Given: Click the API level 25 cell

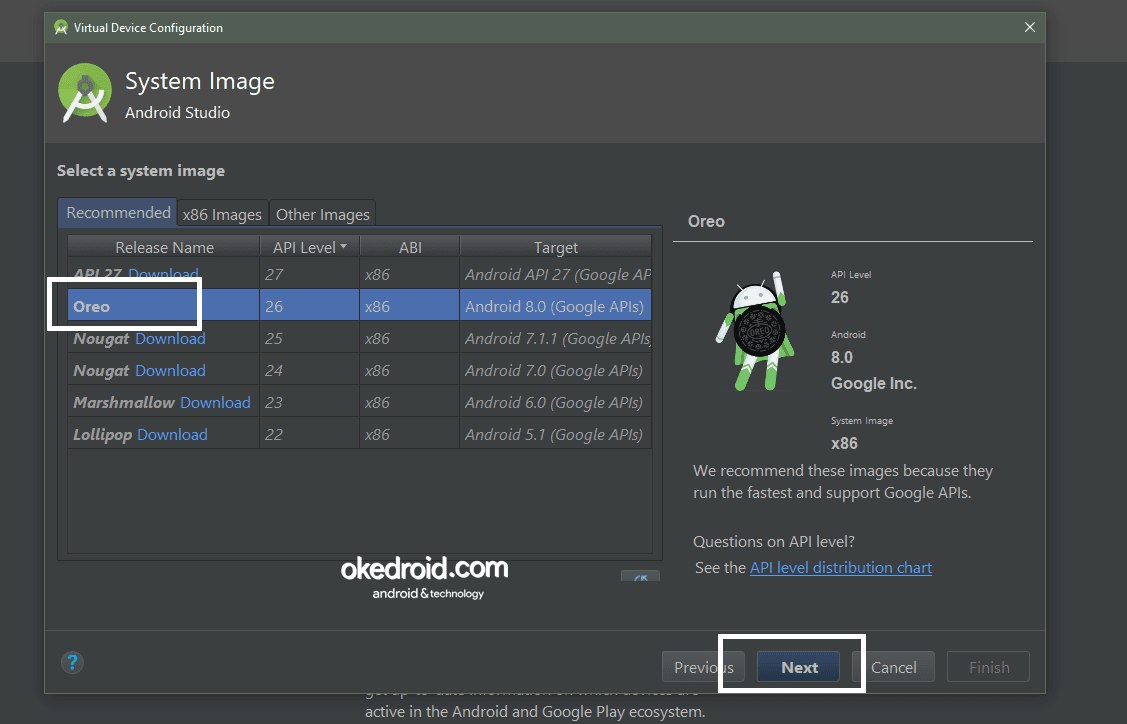Looking at the screenshot, I should point(309,338).
